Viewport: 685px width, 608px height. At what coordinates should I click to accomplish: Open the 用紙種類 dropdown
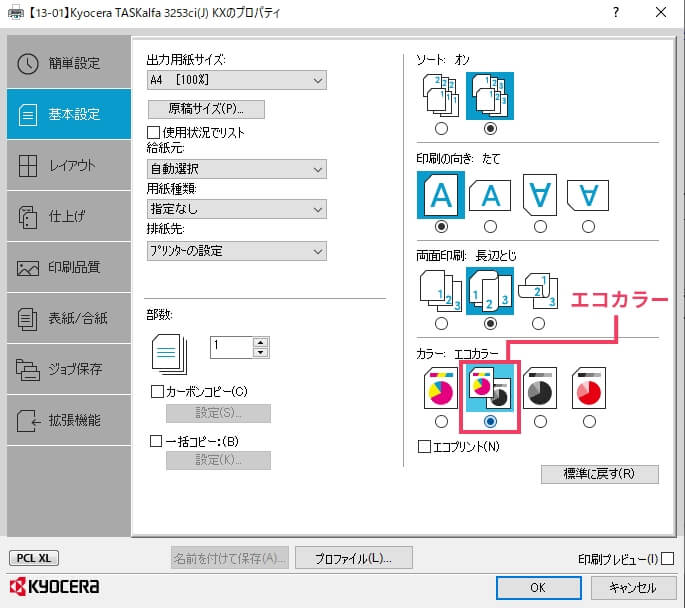tap(236, 209)
